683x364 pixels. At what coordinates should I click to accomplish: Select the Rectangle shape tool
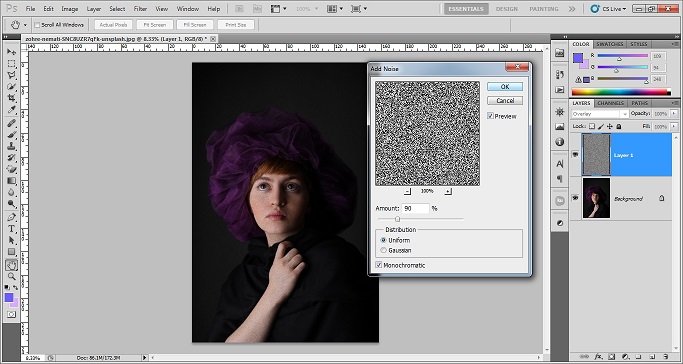(11, 252)
